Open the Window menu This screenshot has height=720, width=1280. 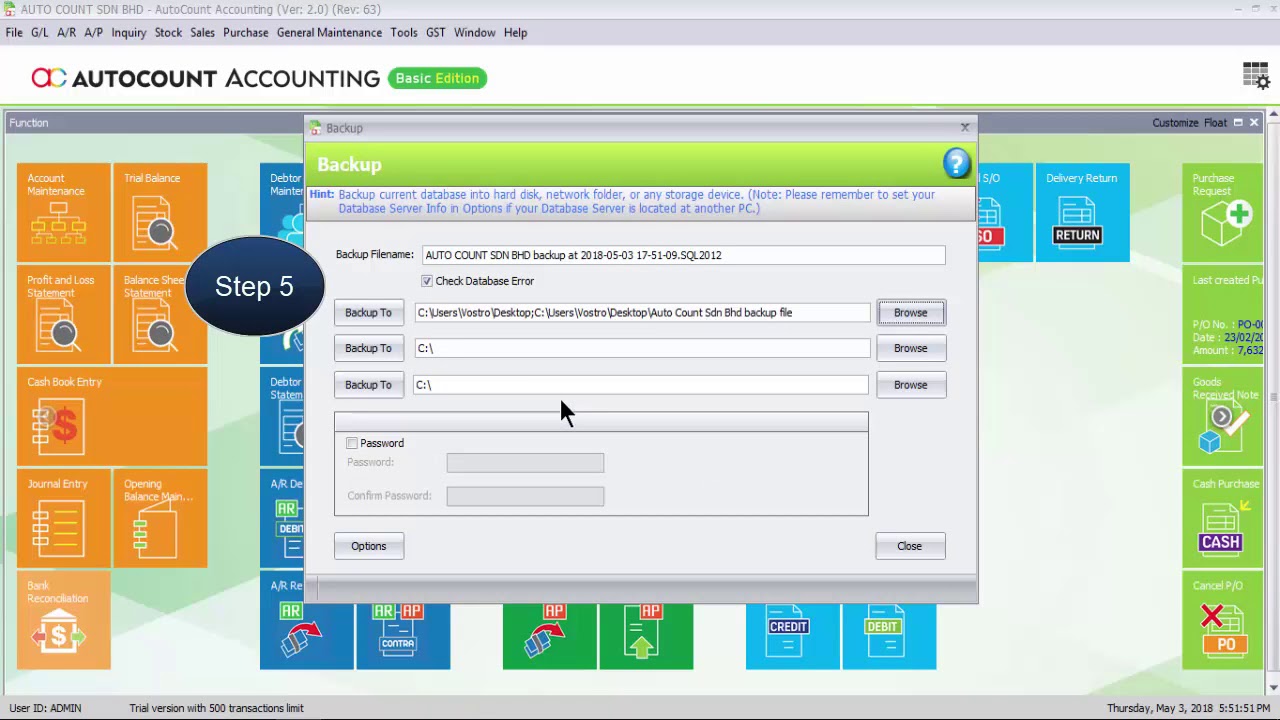coord(475,32)
